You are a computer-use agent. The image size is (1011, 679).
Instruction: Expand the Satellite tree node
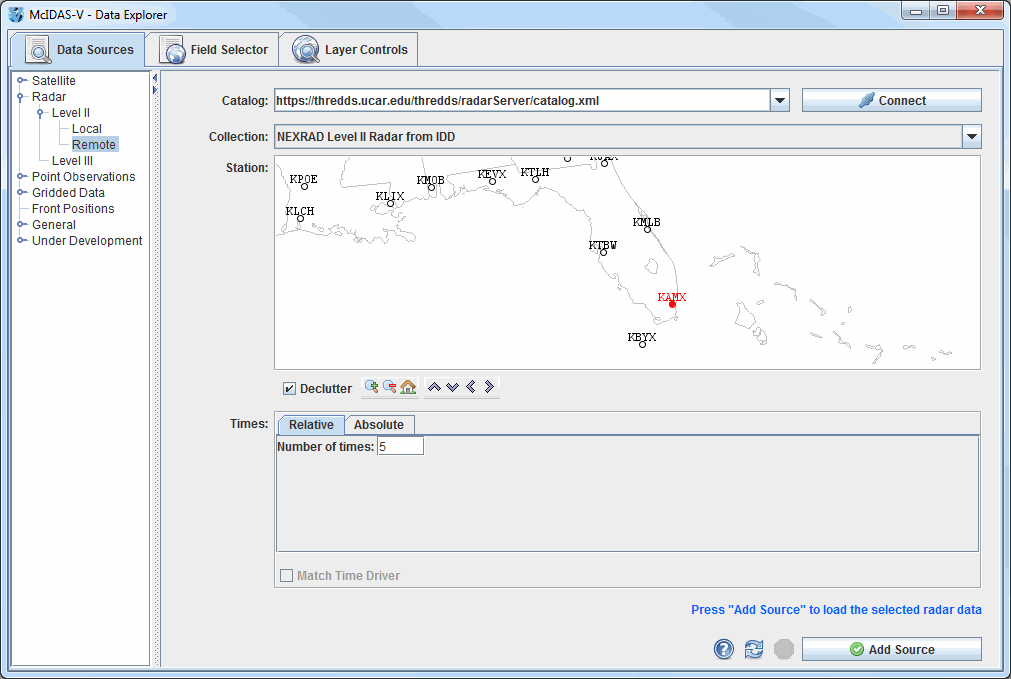[x=21, y=81]
